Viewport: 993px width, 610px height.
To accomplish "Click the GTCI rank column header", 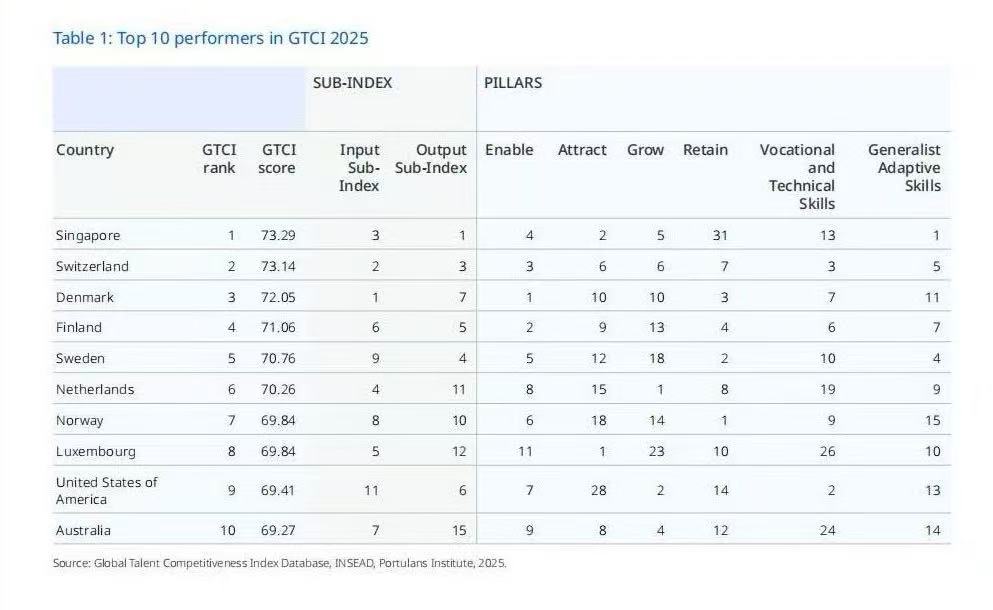I will (218, 159).
